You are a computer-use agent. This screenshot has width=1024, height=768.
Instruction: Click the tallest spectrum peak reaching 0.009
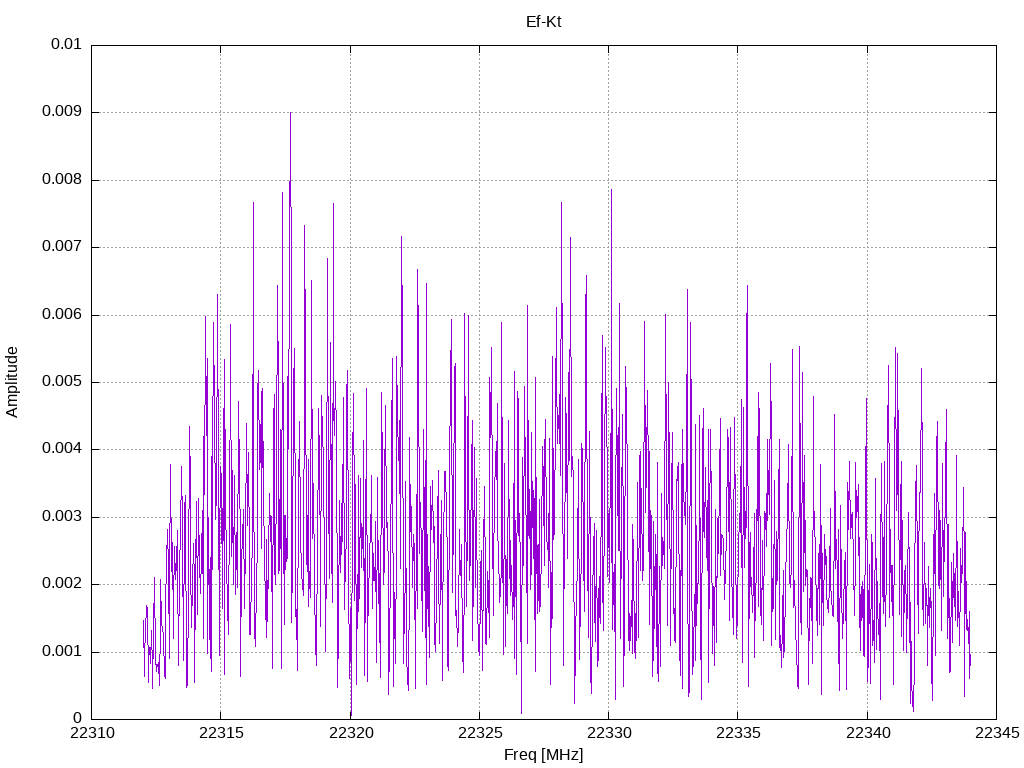coord(291,115)
